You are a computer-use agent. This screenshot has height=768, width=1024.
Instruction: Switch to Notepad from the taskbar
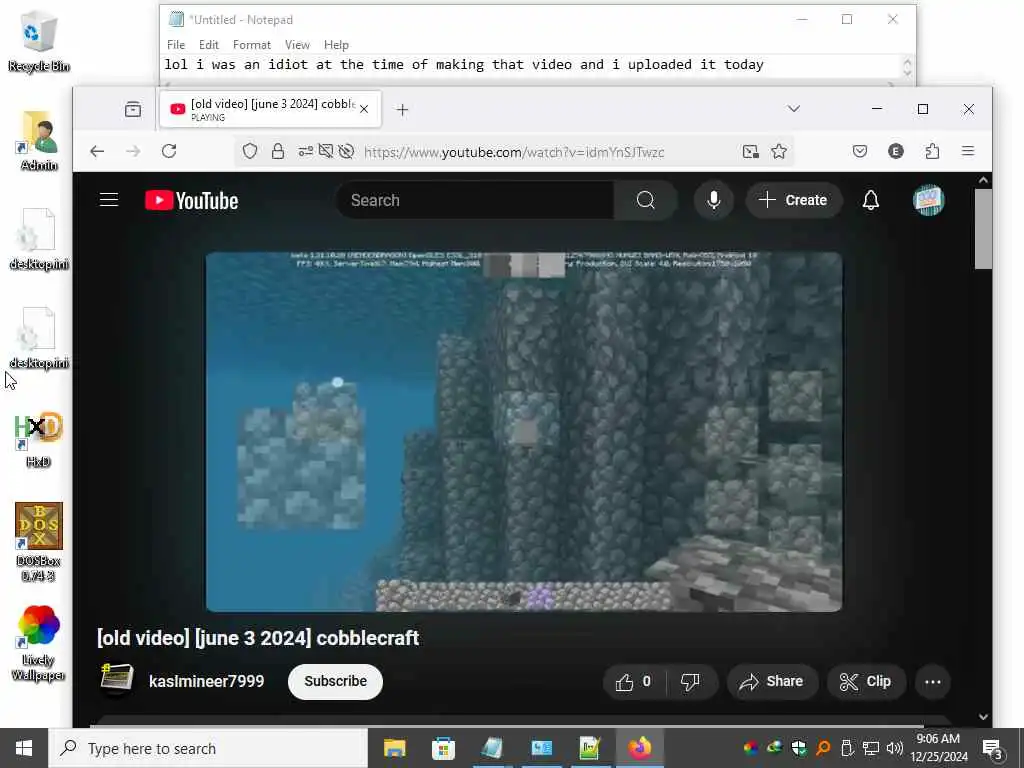492,748
